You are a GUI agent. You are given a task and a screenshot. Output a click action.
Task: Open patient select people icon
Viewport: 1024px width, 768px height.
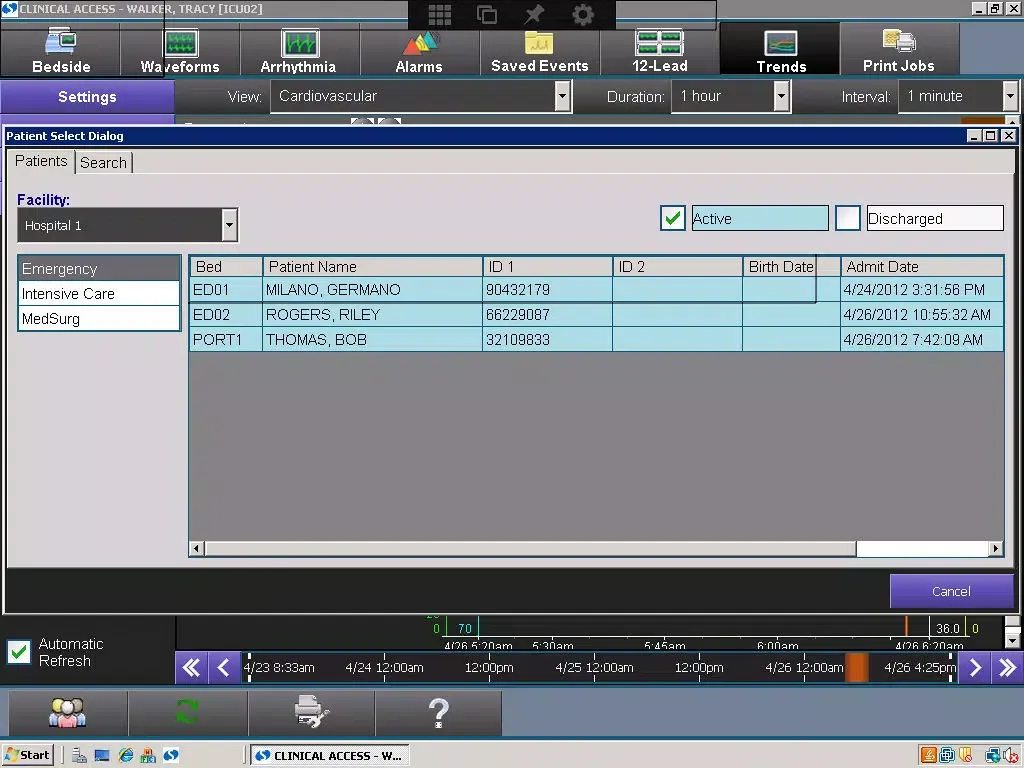(x=67, y=713)
